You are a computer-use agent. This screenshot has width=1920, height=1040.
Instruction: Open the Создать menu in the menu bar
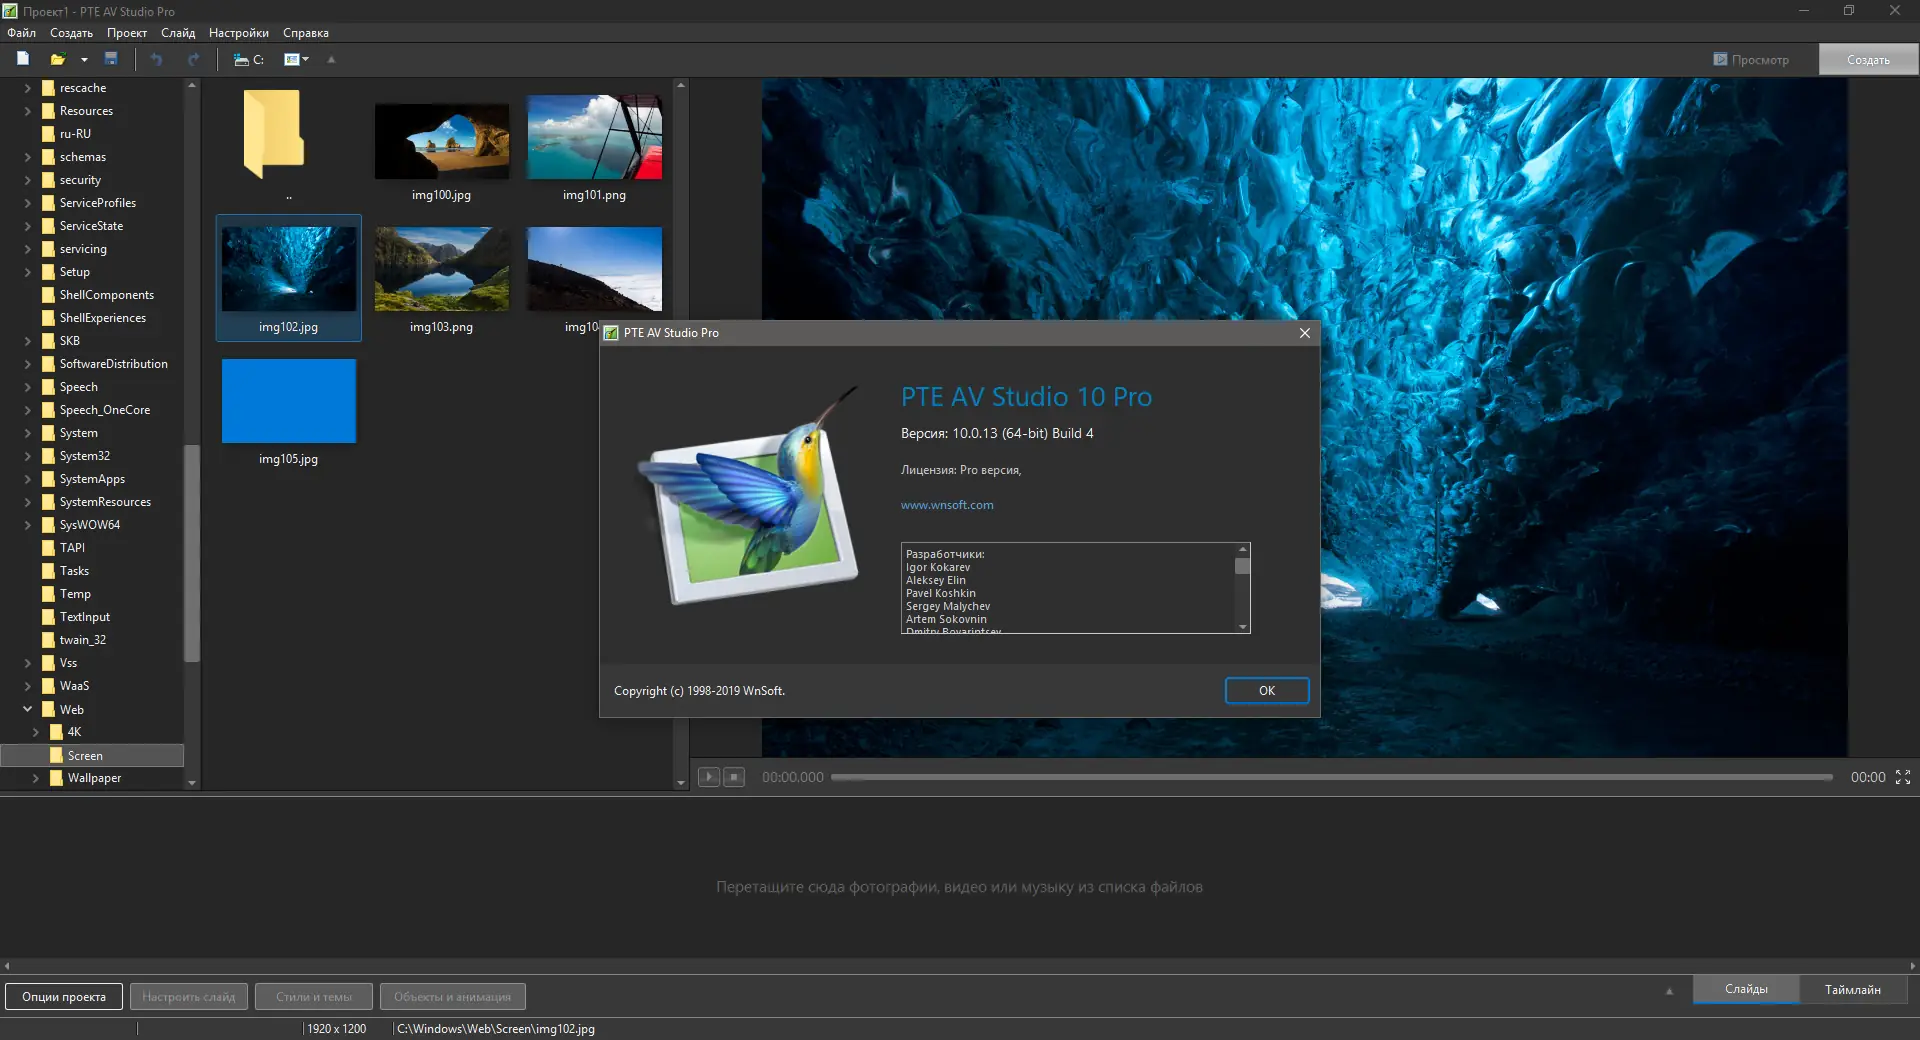coord(72,33)
